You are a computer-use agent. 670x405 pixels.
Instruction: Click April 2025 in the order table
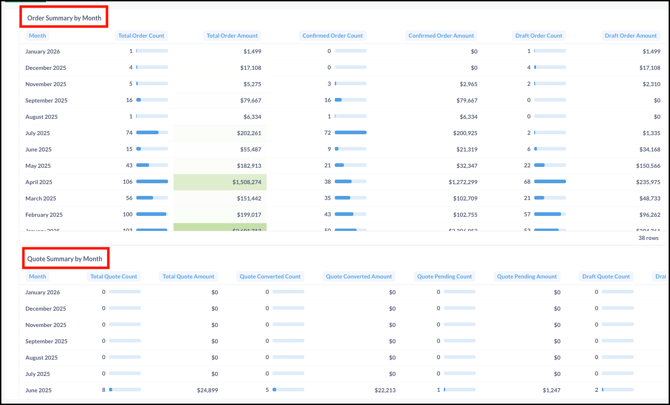(x=39, y=182)
